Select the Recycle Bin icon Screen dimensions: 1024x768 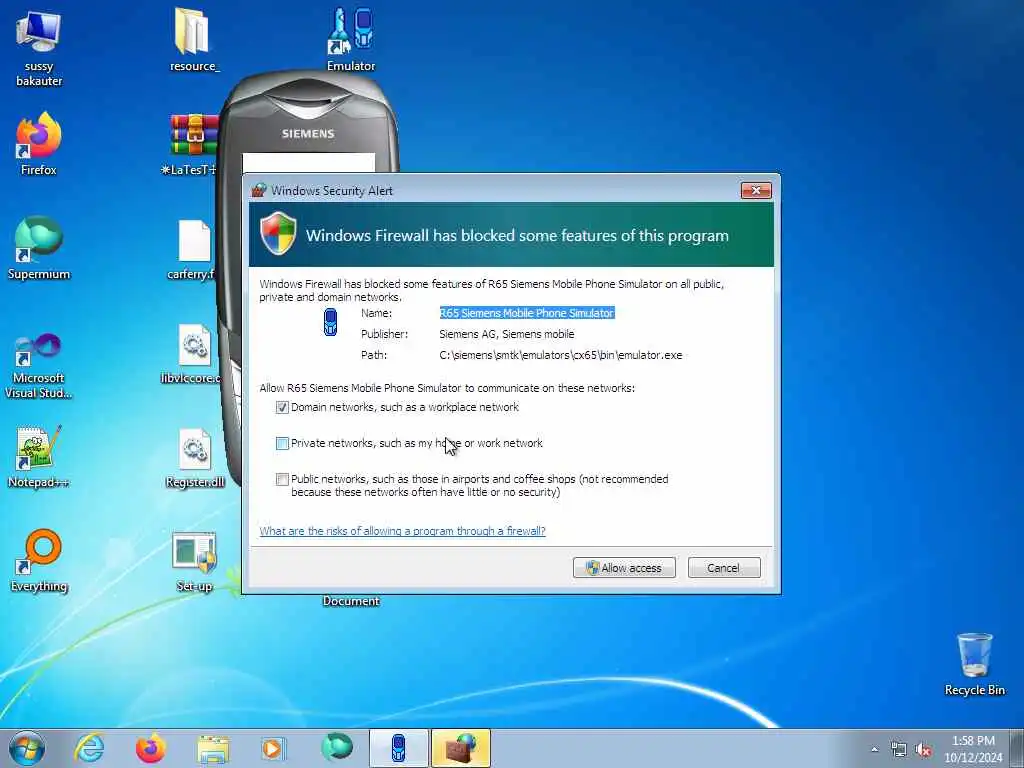[974, 664]
